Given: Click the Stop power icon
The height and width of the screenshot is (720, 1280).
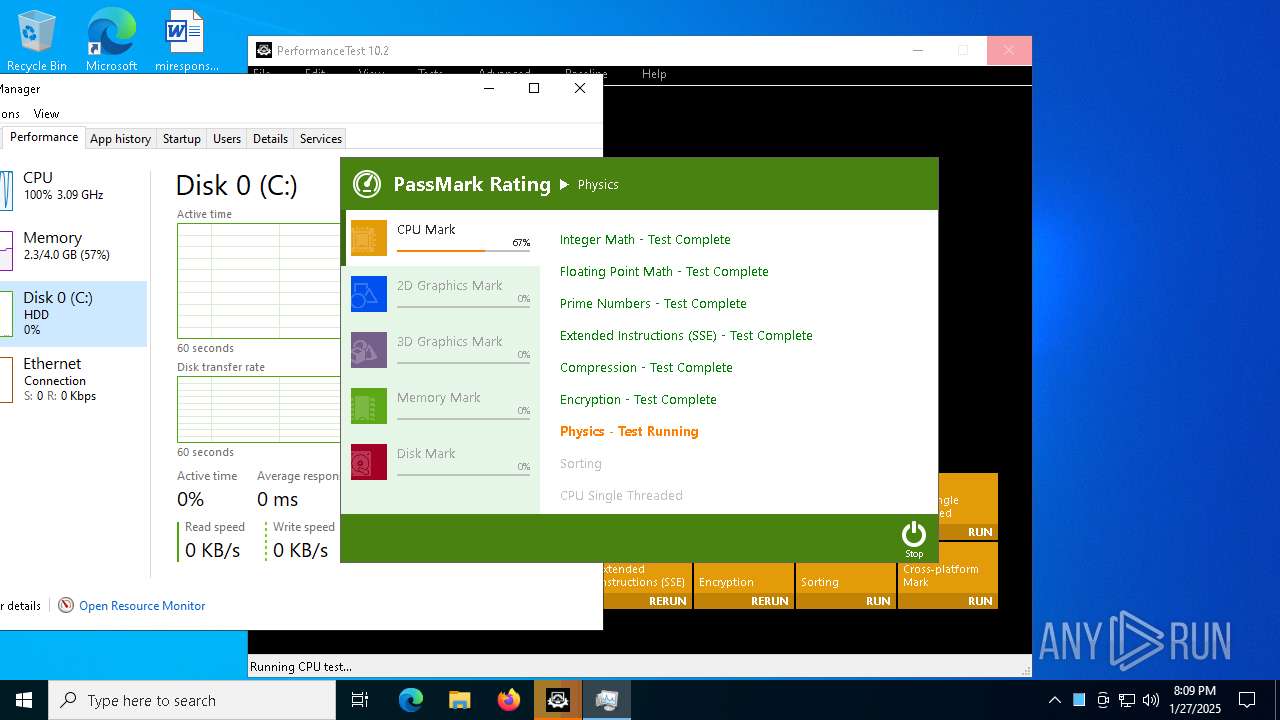Looking at the screenshot, I should tap(914, 535).
